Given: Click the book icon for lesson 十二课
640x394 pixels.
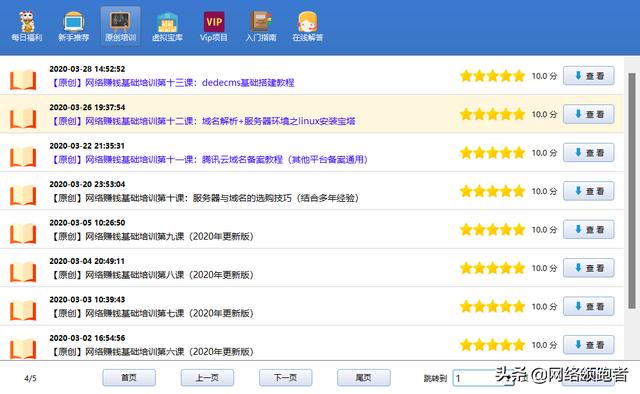Looking at the screenshot, I should 23,118.
